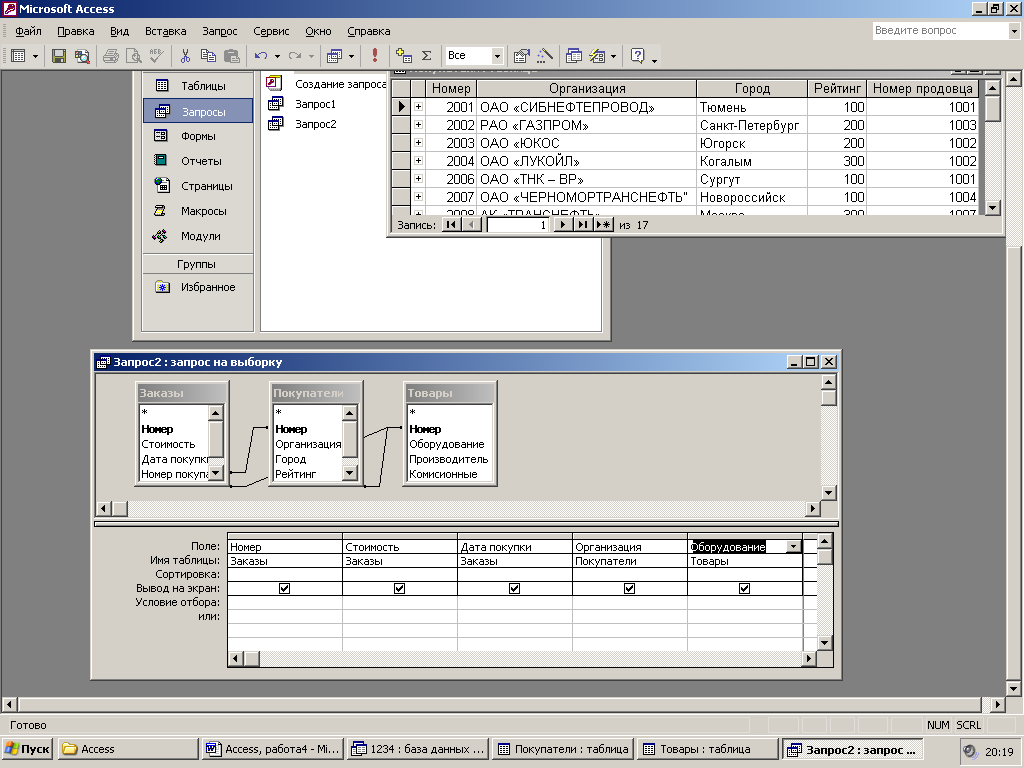Go to last record in Покупатели
This screenshot has width=1024, height=768.
tap(582, 225)
